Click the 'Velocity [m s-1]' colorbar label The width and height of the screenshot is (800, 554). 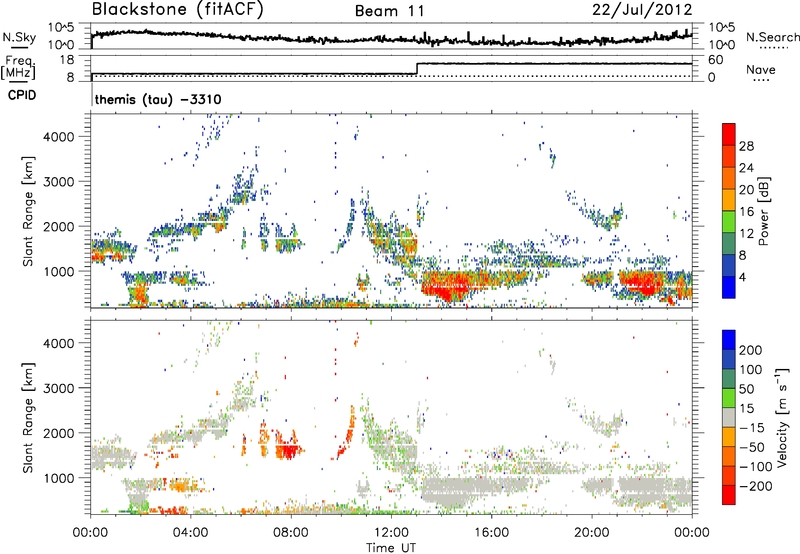pyautogui.click(x=782, y=417)
